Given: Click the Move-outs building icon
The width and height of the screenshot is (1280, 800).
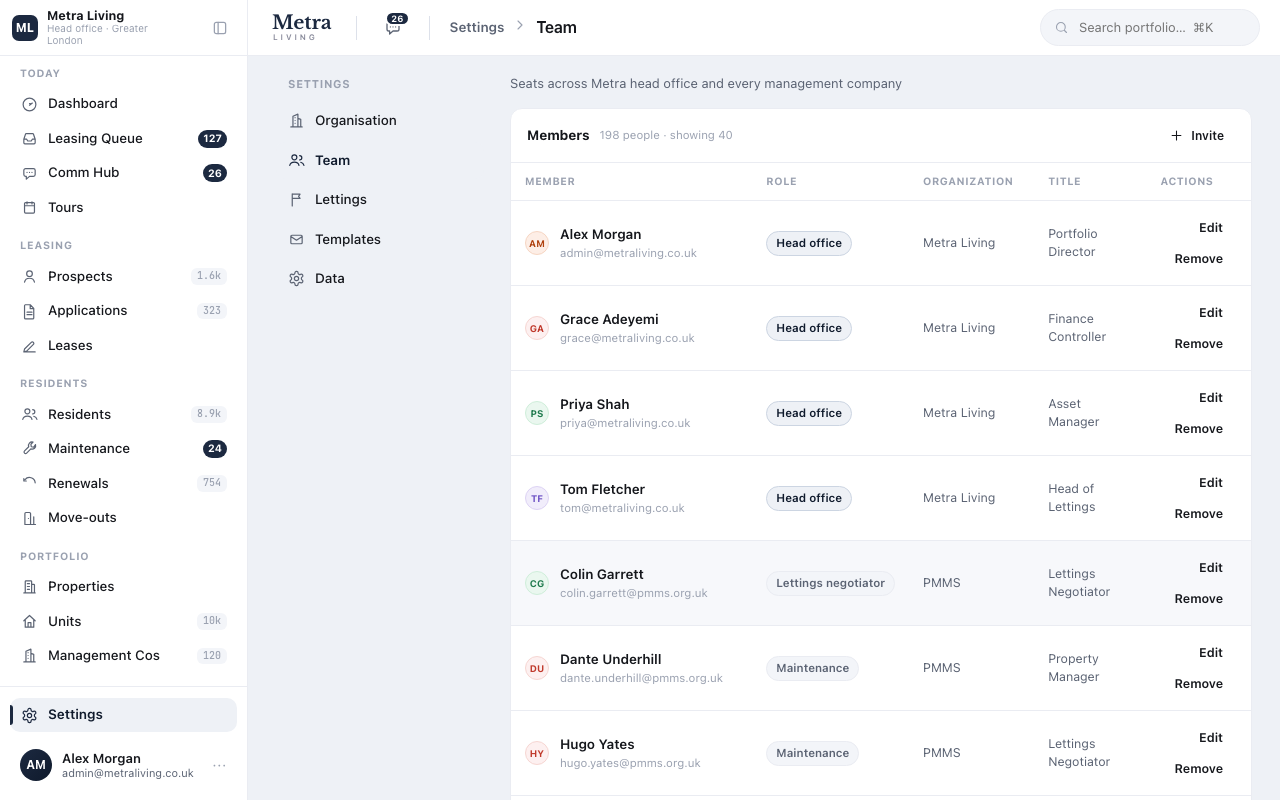Looking at the screenshot, I should coord(29,518).
